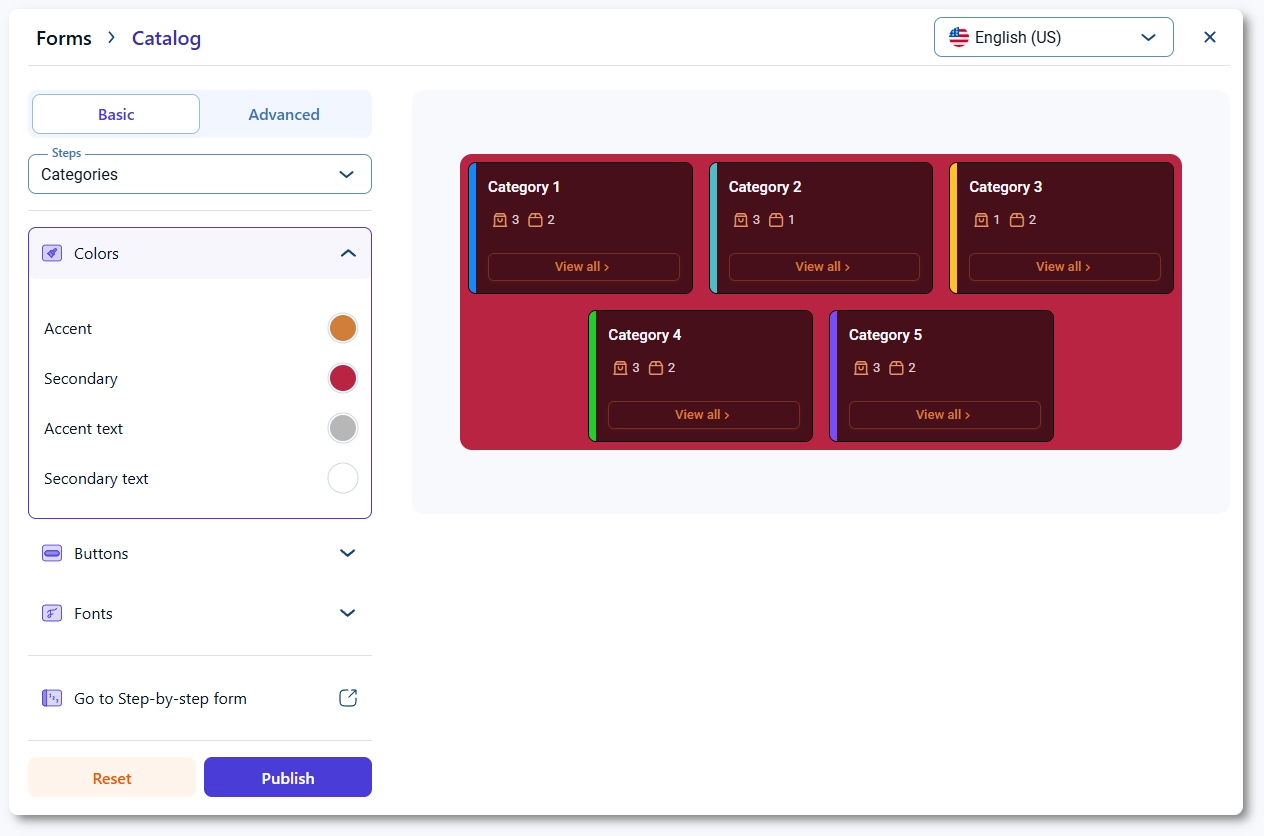This screenshot has width=1264, height=836.
Task: Expand the Fonts section
Action: 348,614
